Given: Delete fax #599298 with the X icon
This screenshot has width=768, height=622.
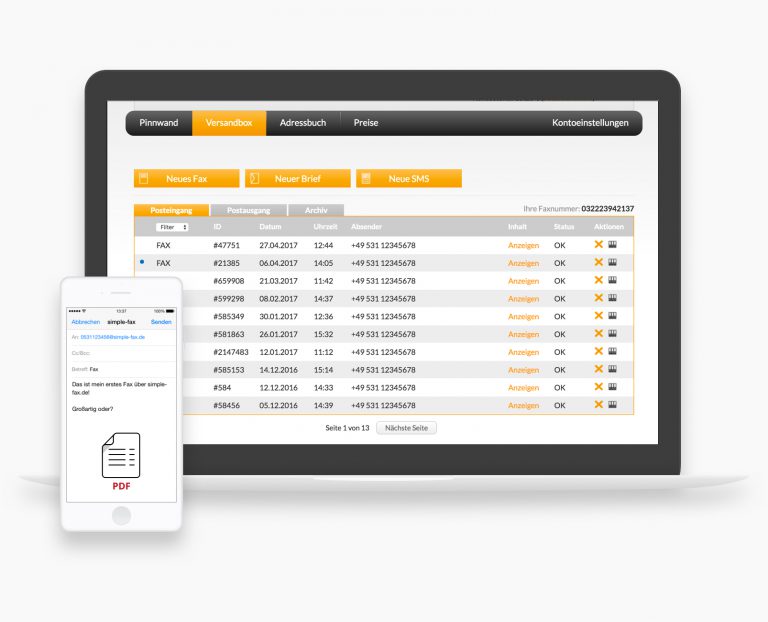Looking at the screenshot, I should [x=598, y=298].
